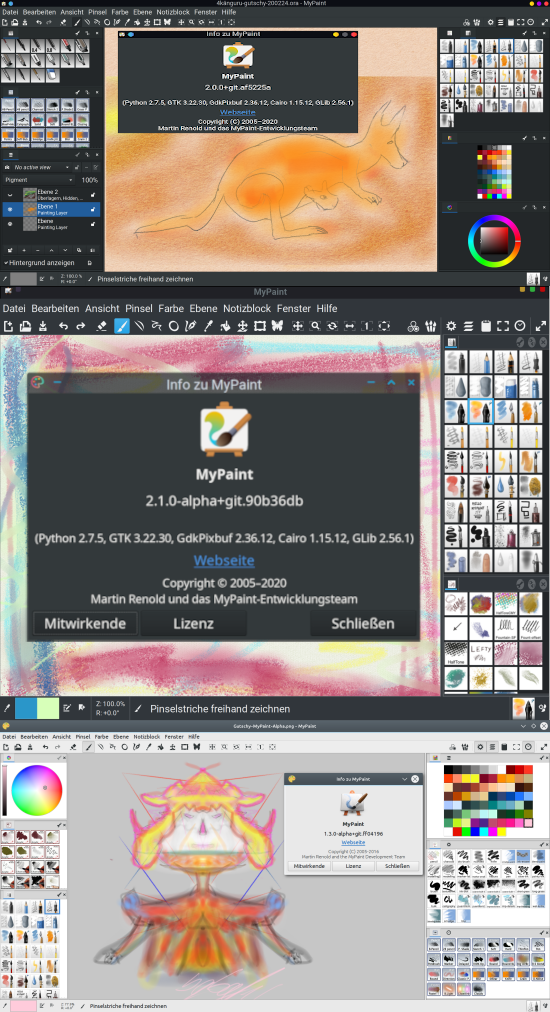
Task: Toggle eraser mode in 2.1.0-alpha toolbar
Action: (x=101, y=326)
